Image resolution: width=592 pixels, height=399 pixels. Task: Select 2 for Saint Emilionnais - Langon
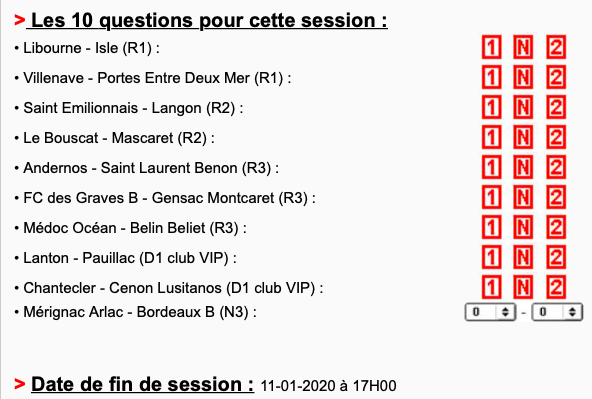click(556, 107)
